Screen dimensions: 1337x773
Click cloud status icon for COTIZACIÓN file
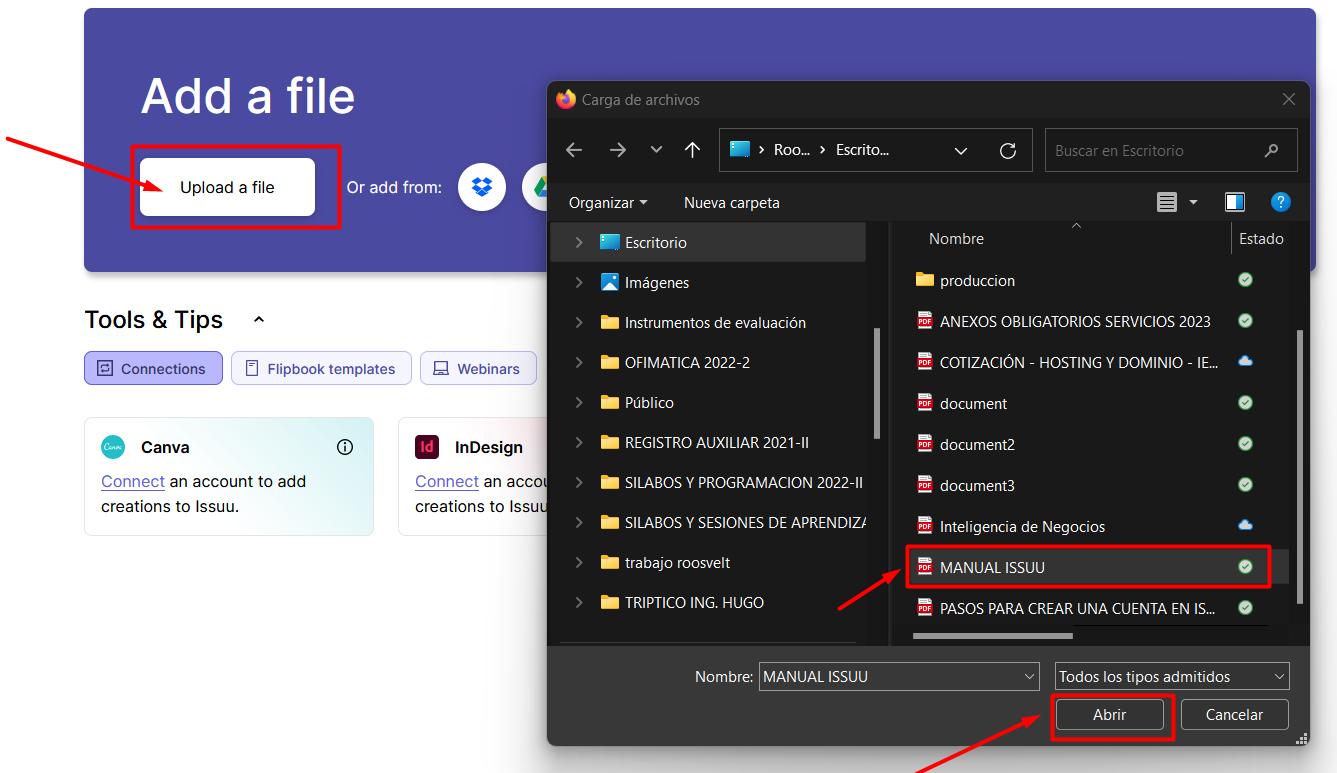(x=1245, y=361)
